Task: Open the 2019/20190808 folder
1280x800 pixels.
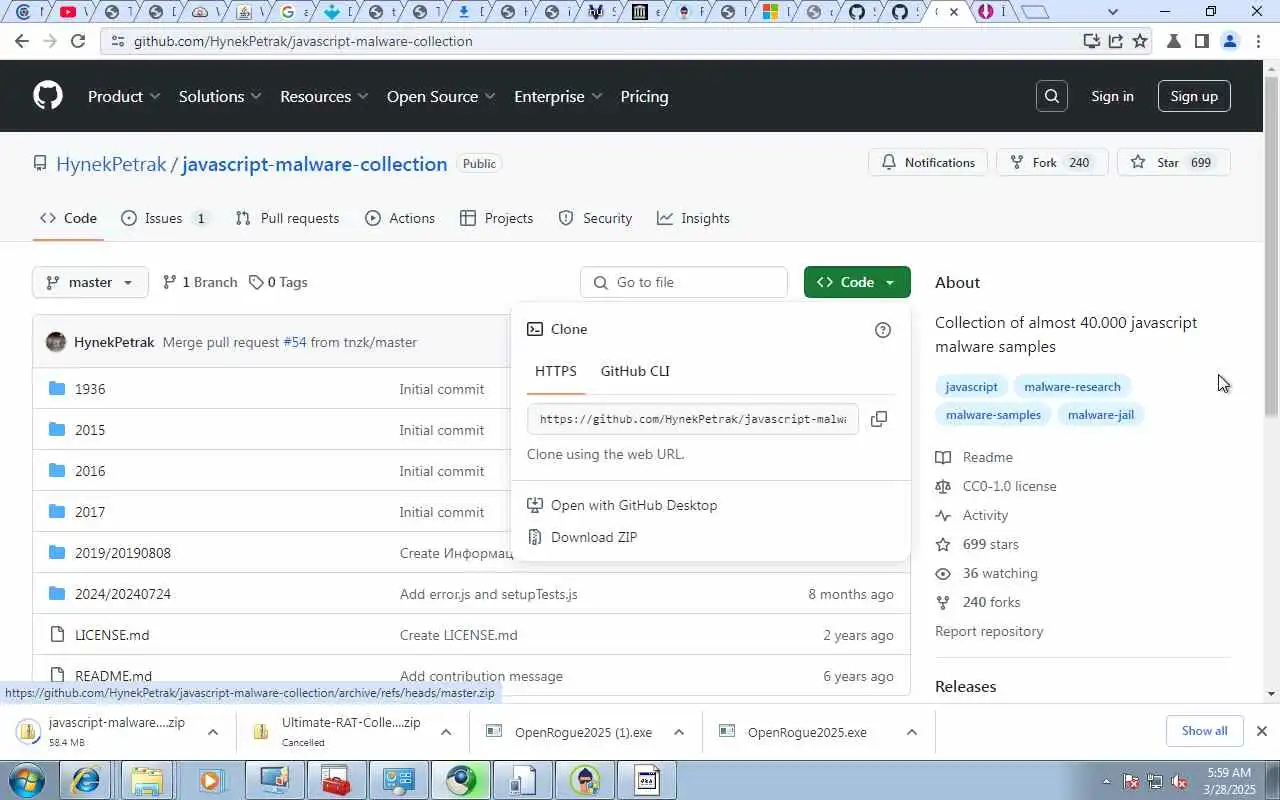Action: tap(123, 553)
